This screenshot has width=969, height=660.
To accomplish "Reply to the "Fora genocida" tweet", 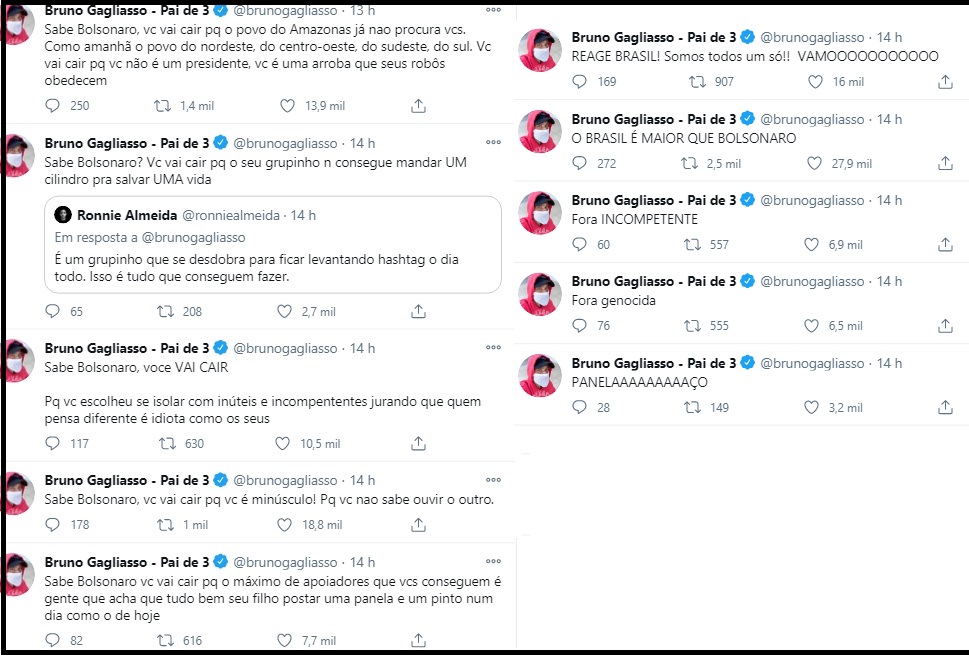I will pyautogui.click(x=578, y=325).
